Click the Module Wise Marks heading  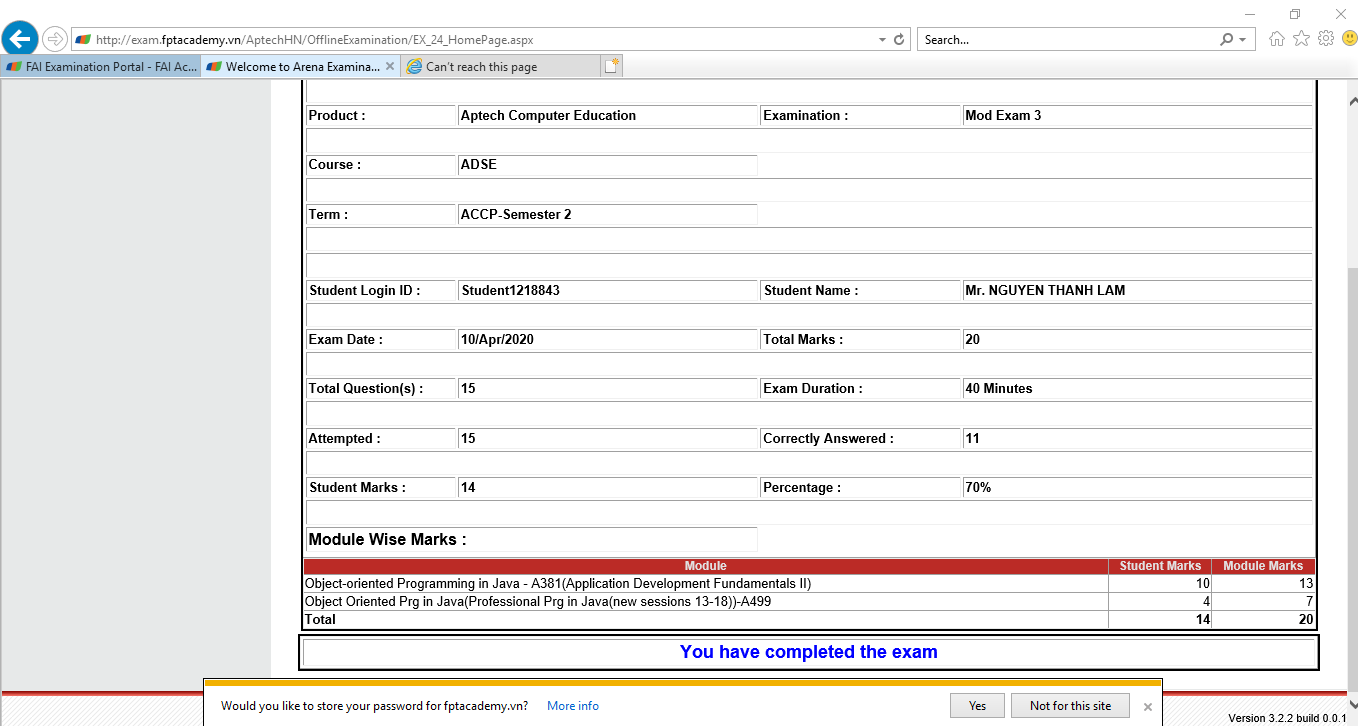[x=388, y=540]
